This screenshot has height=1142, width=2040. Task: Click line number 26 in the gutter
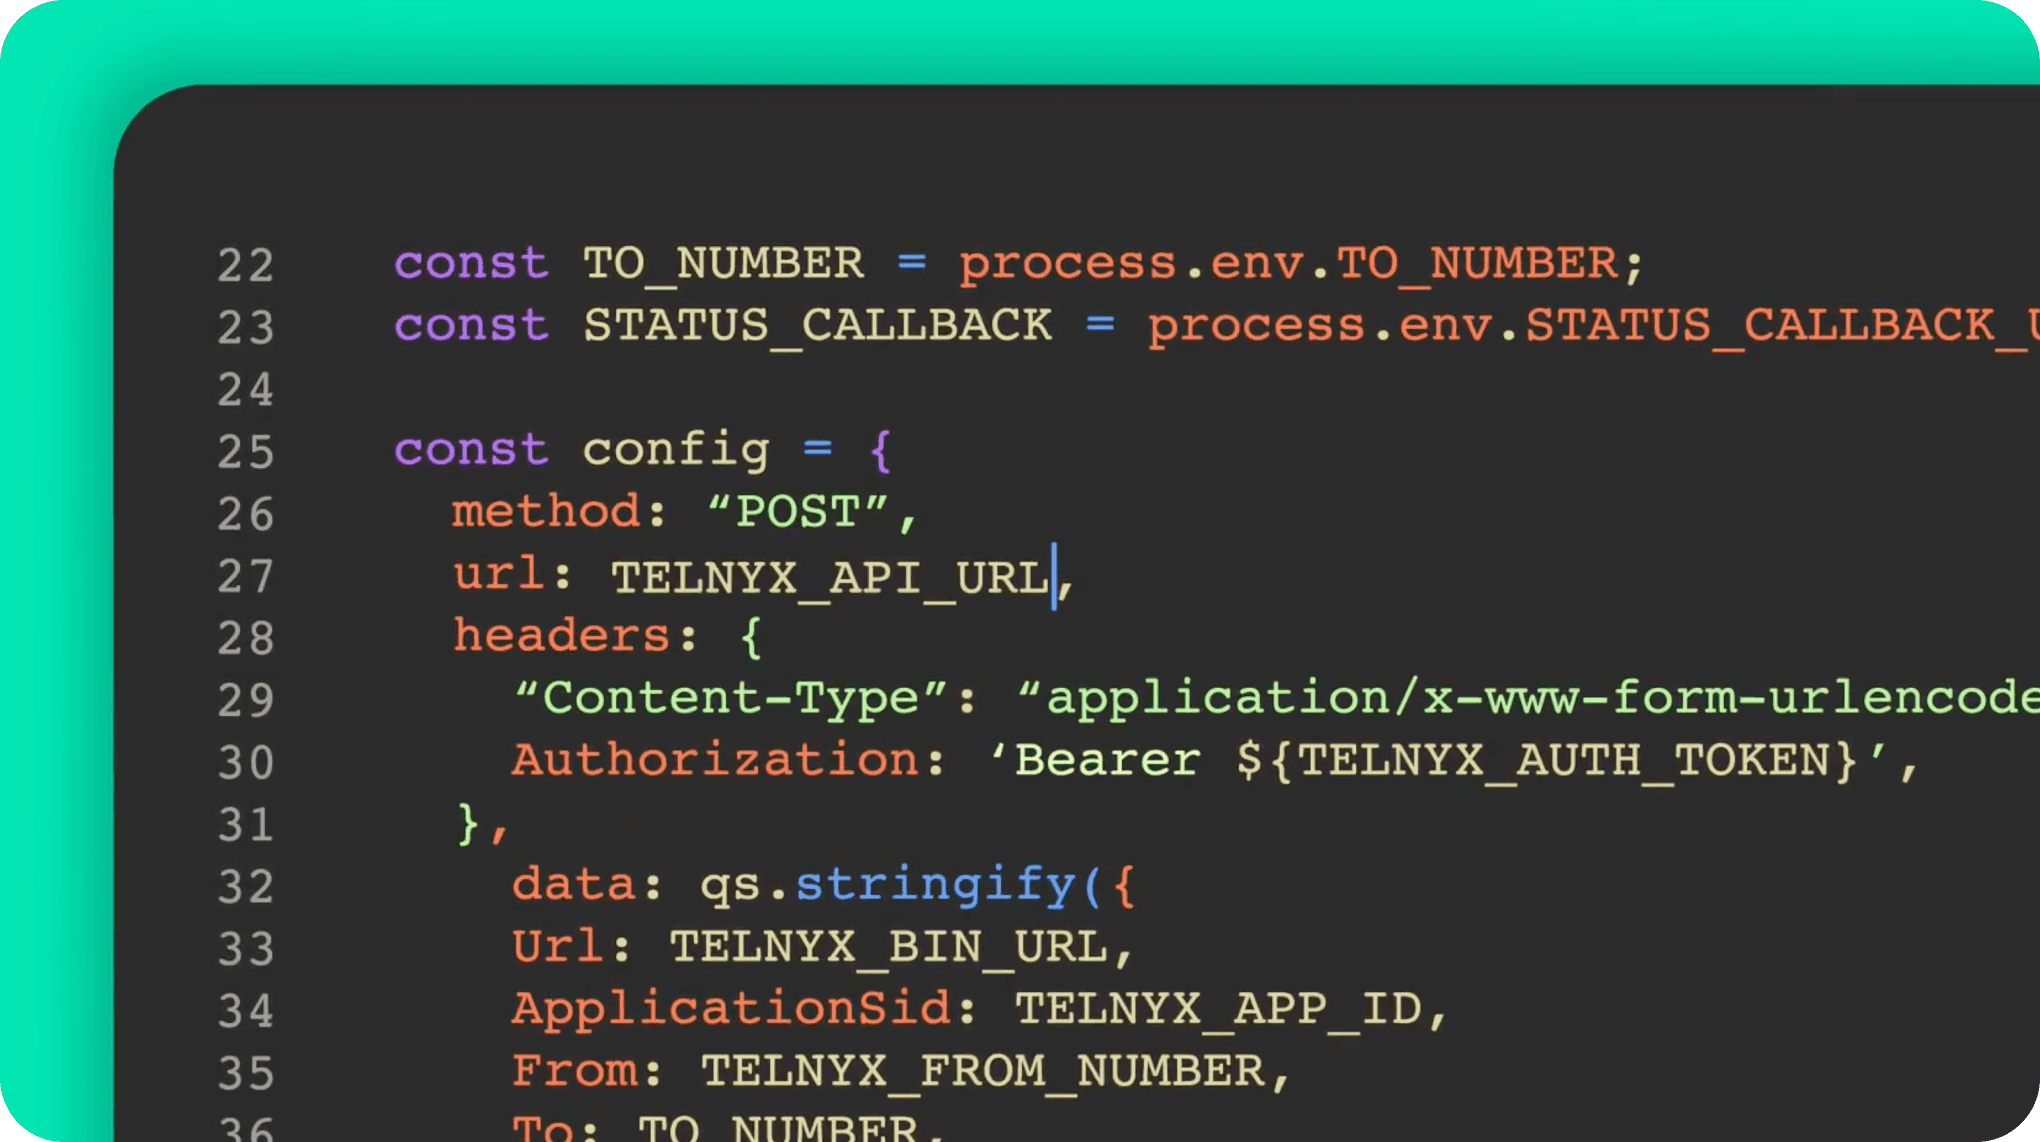click(x=246, y=513)
